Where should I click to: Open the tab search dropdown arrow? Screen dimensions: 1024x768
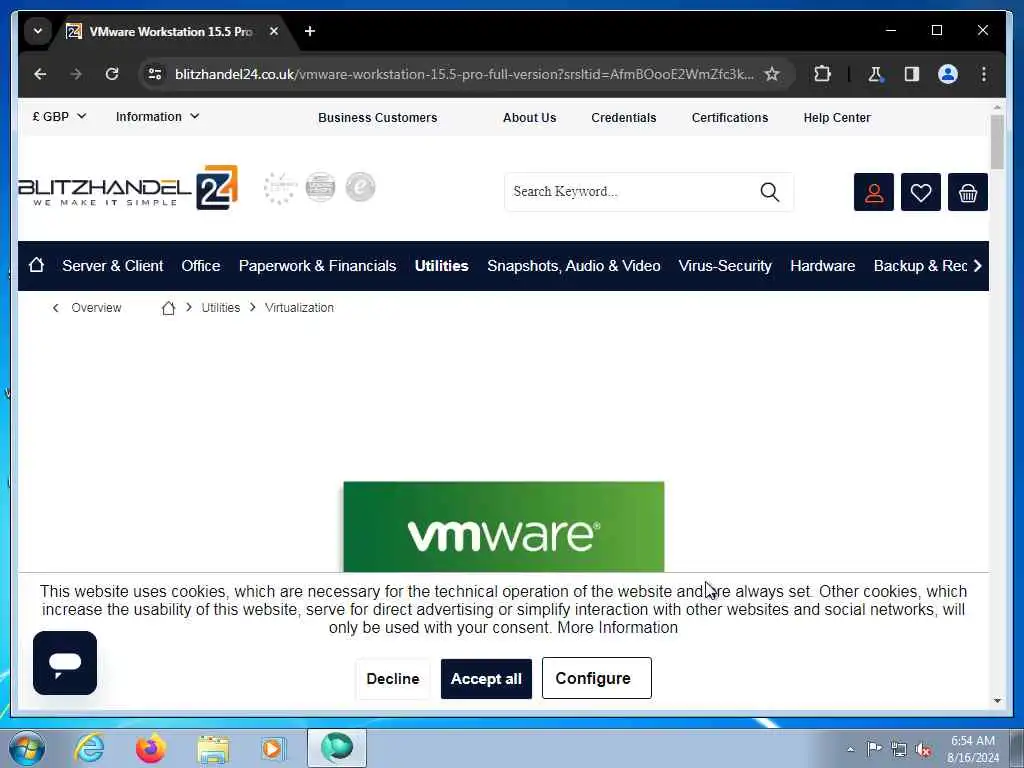(38, 31)
